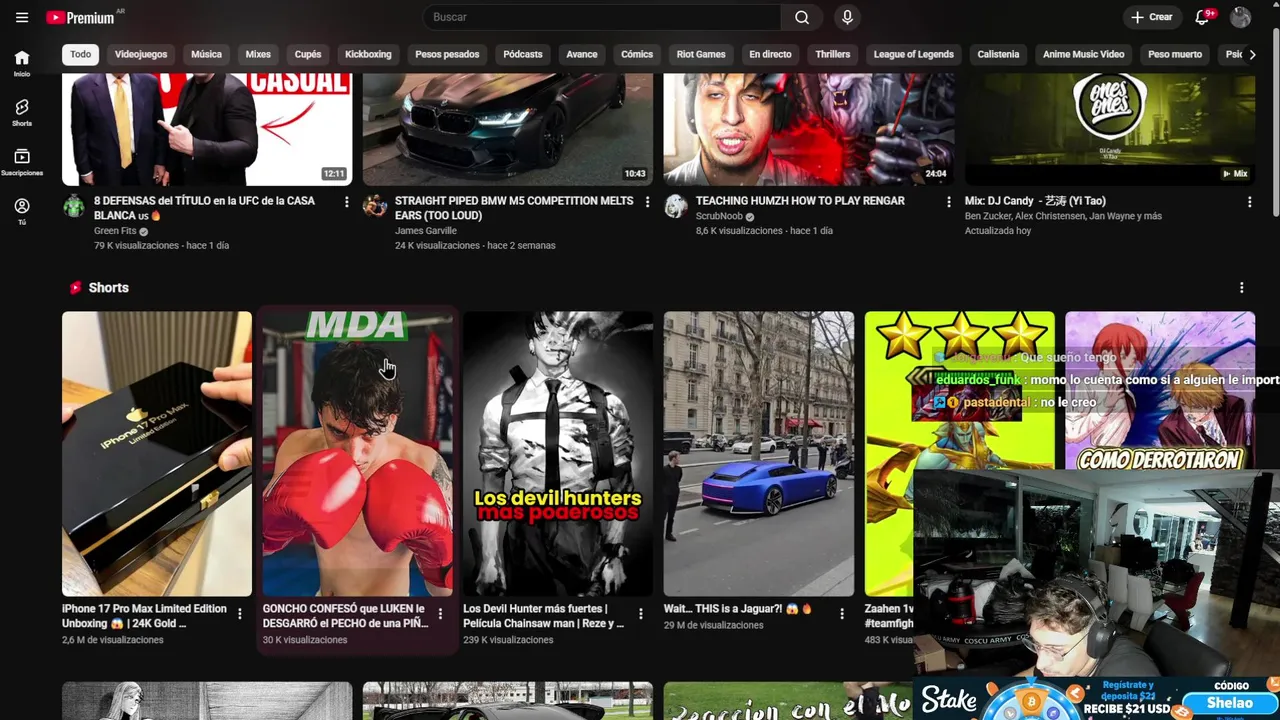Select the Anime Music Video chip
1280x720 pixels.
(x=1084, y=54)
